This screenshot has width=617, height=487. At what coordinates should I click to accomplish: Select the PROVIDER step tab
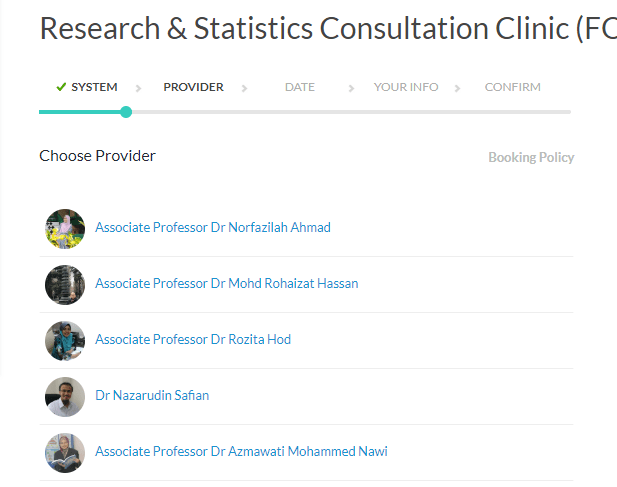pos(193,87)
